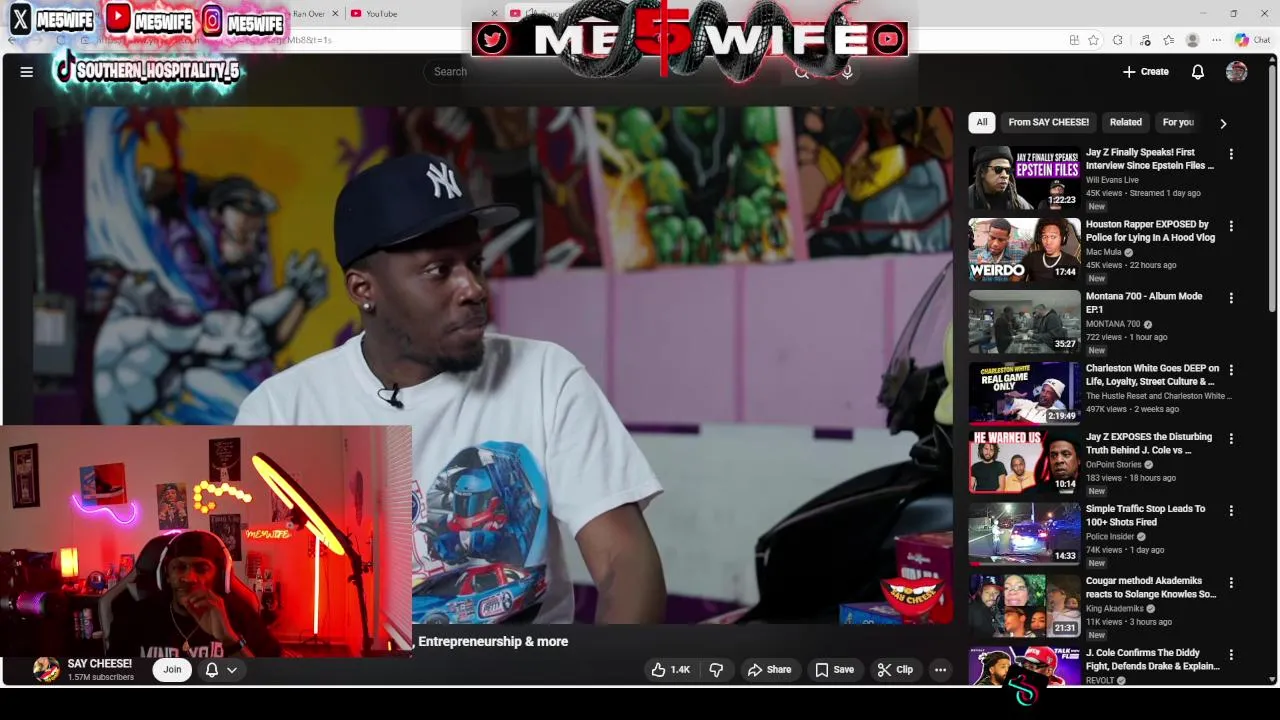Open options menu for Jay Z Finally Speaks
1280x720 pixels.
pos(1231,155)
